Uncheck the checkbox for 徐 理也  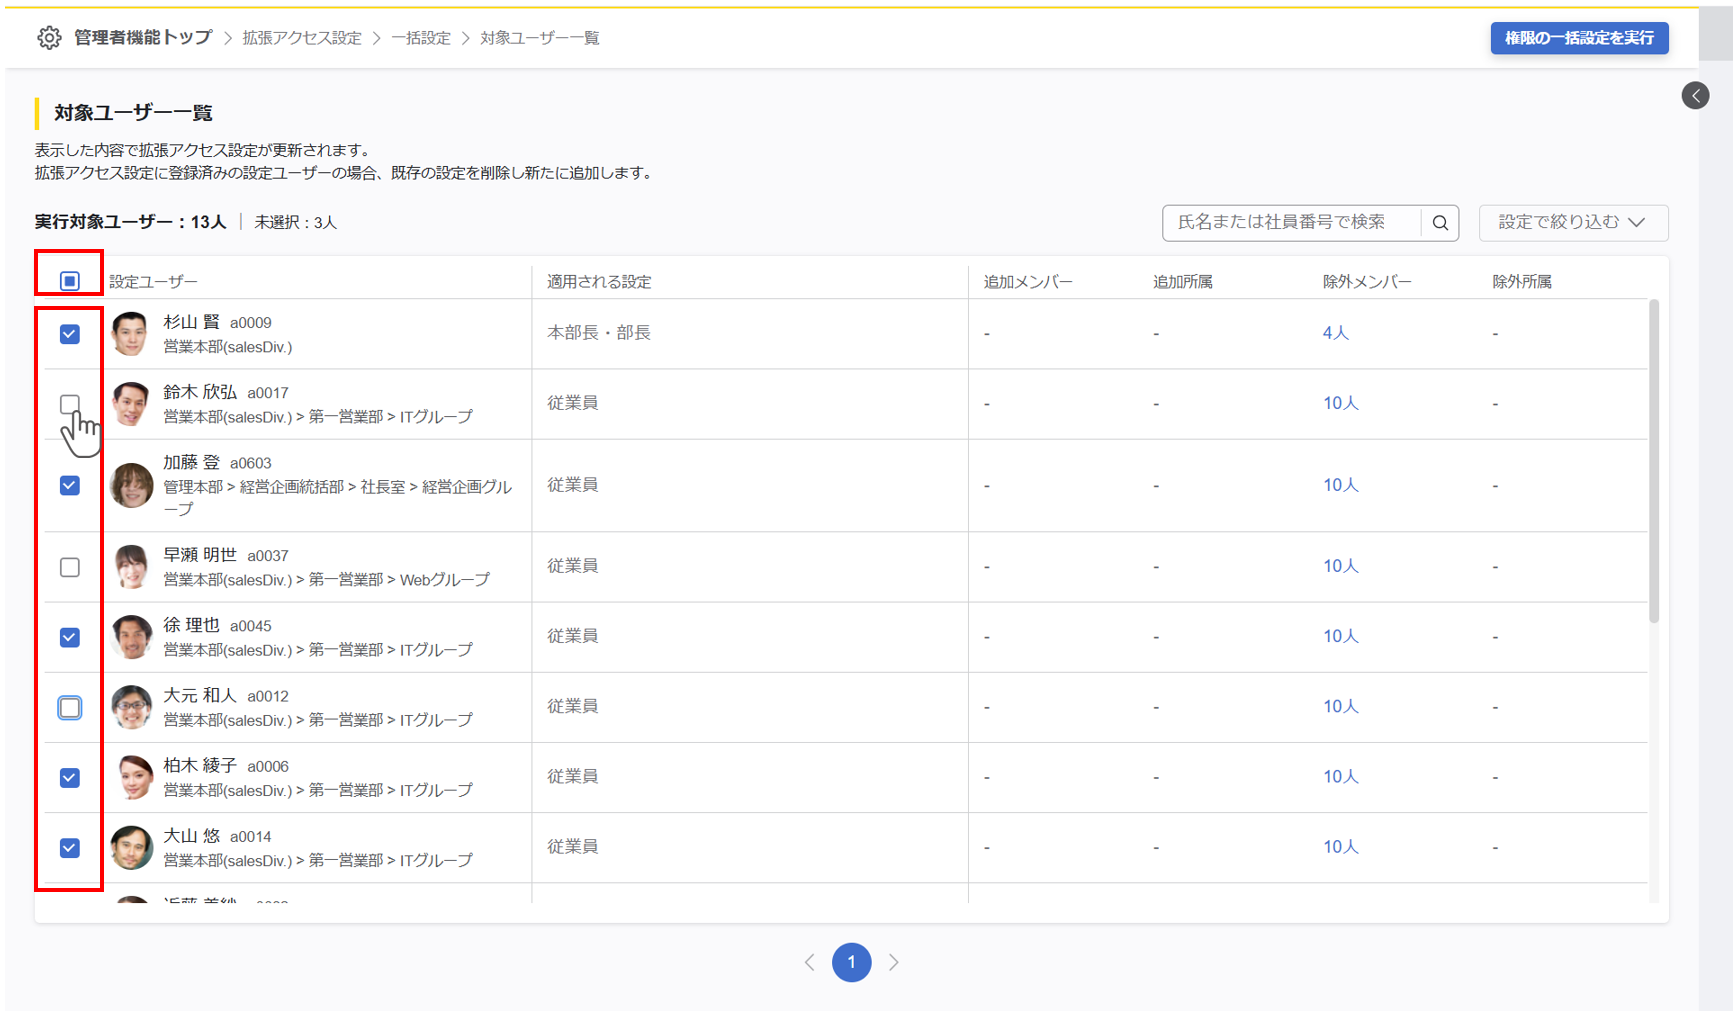[69, 637]
